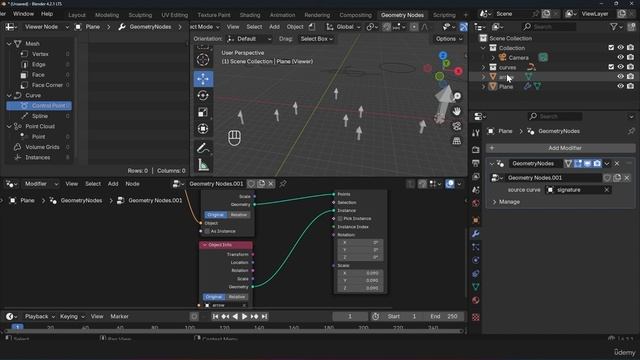Image resolution: width=640 pixels, height=360 pixels.
Task: Select the Rotate tool in viewport toolbar
Action: pos(203,96)
